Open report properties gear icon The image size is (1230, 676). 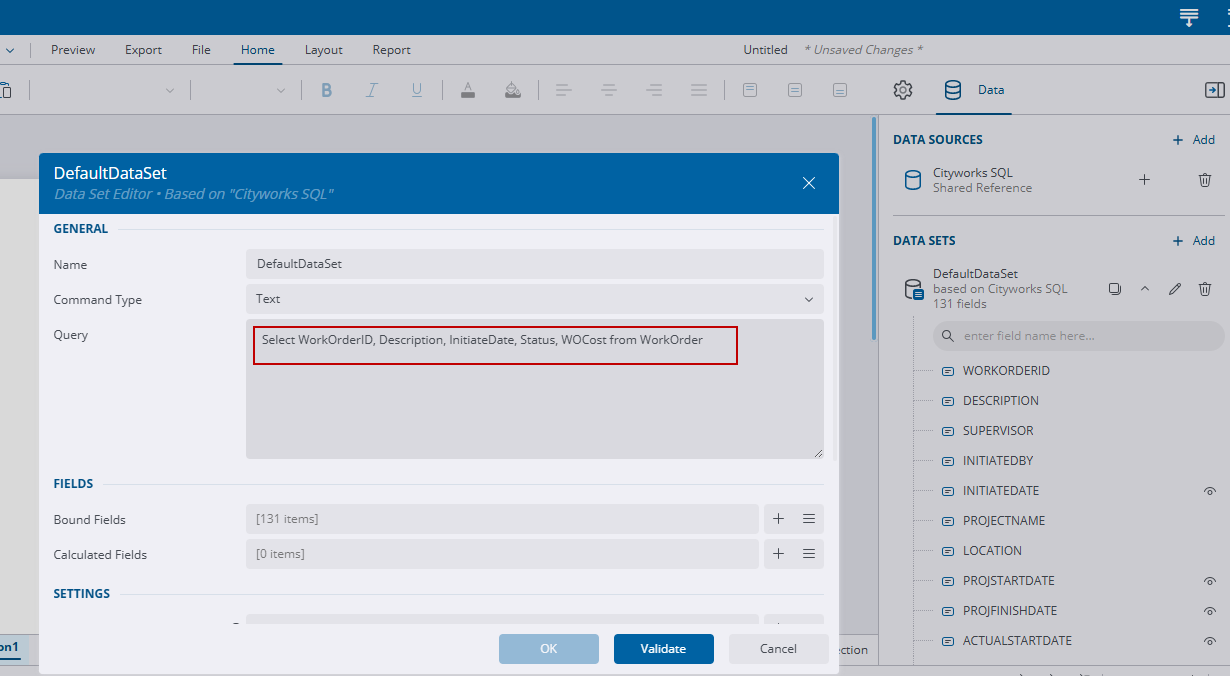(x=903, y=90)
